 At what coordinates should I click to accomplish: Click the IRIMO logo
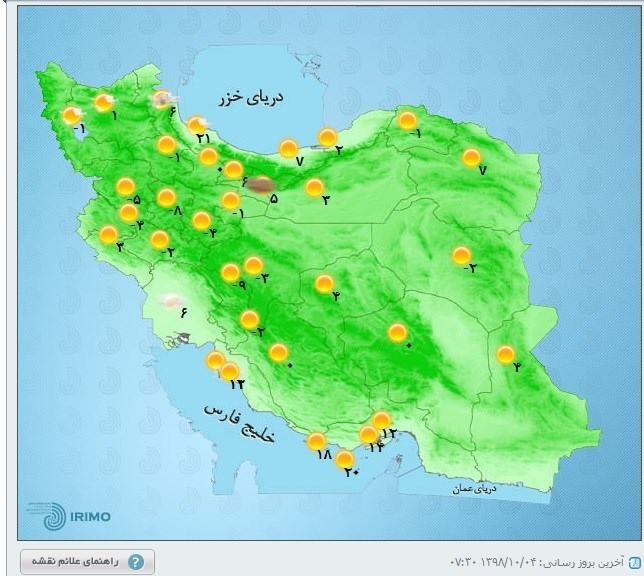tap(70, 515)
